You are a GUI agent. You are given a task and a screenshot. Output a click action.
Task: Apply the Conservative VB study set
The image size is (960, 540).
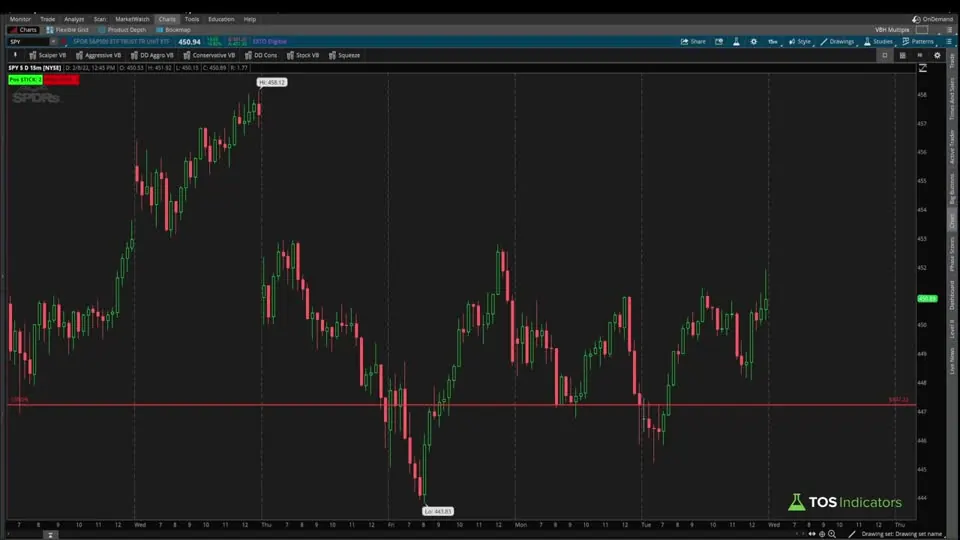point(209,55)
